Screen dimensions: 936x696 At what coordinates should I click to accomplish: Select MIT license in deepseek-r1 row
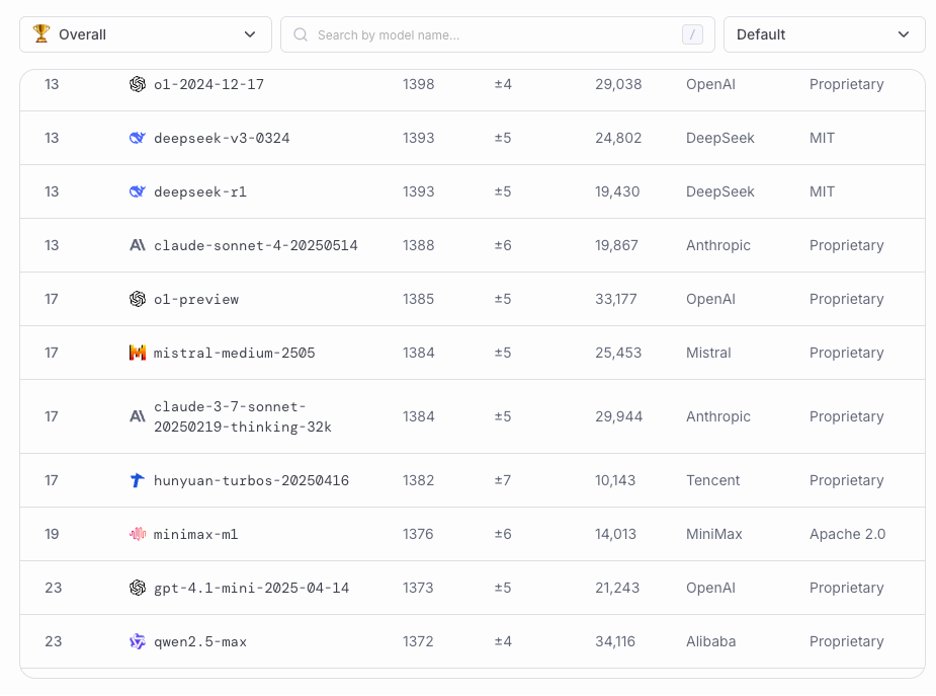click(822, 192)
